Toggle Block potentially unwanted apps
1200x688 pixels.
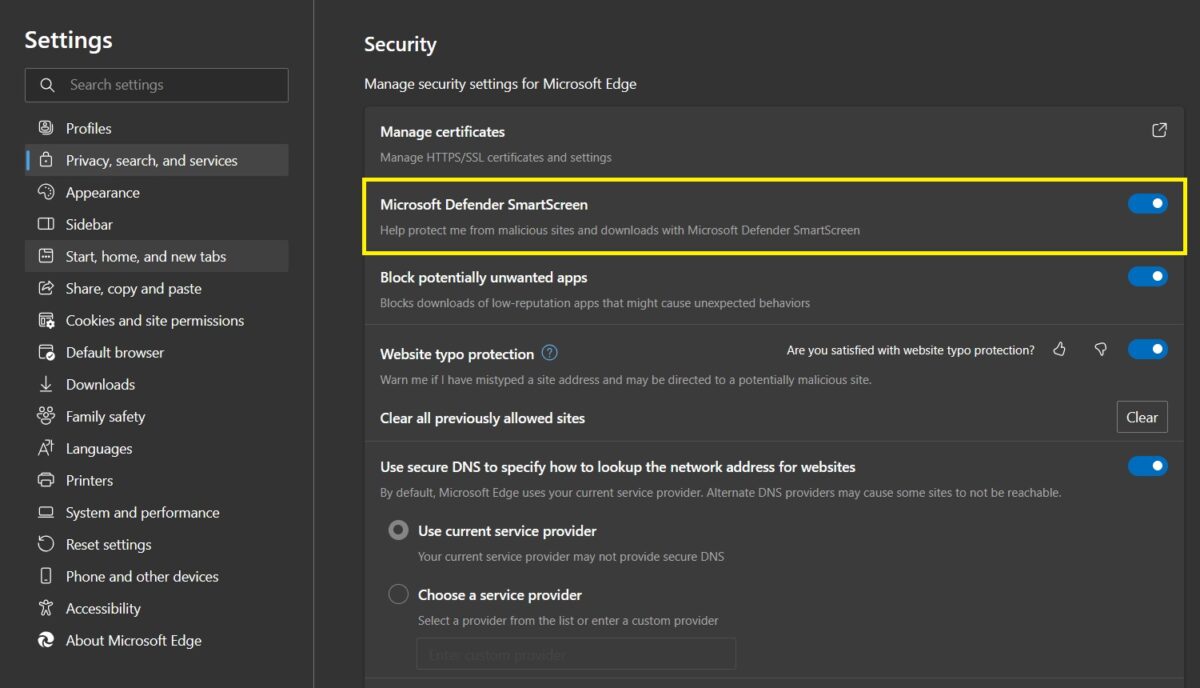click(1147, 276)
